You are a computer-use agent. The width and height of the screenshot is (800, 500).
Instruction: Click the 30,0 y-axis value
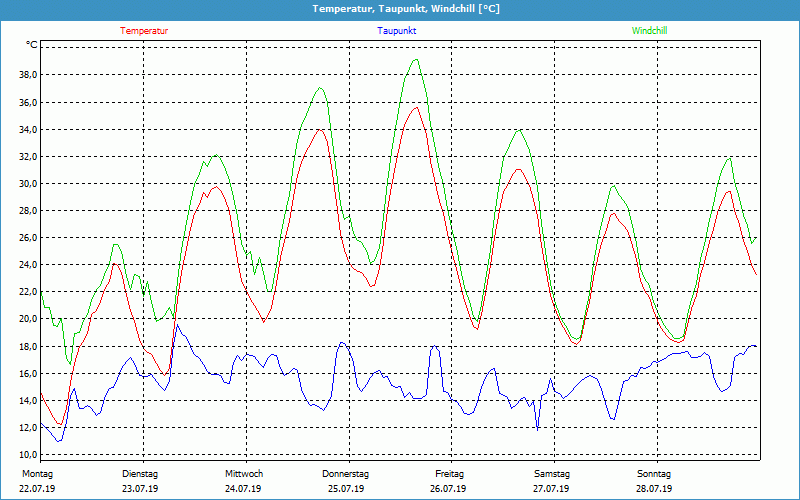[x=28, y=184]
